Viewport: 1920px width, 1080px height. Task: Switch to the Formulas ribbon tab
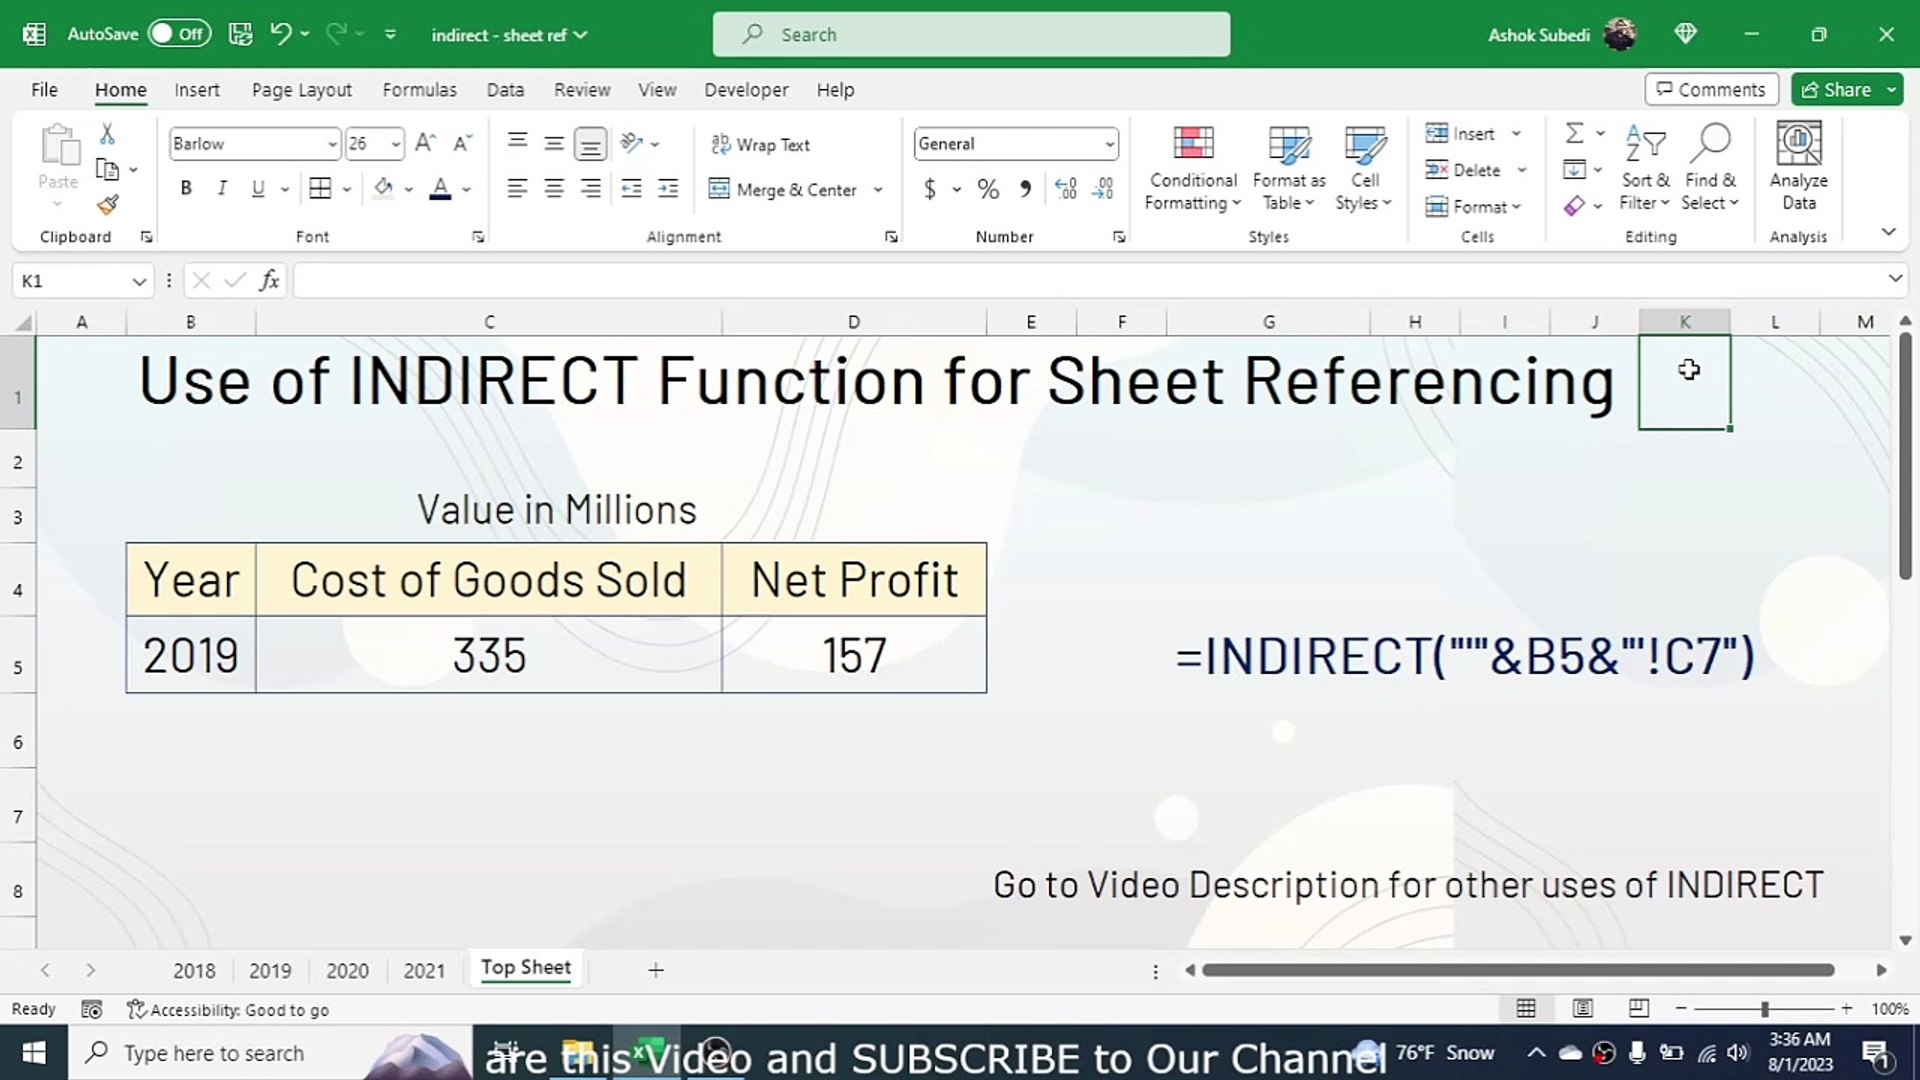coord(419,89)
